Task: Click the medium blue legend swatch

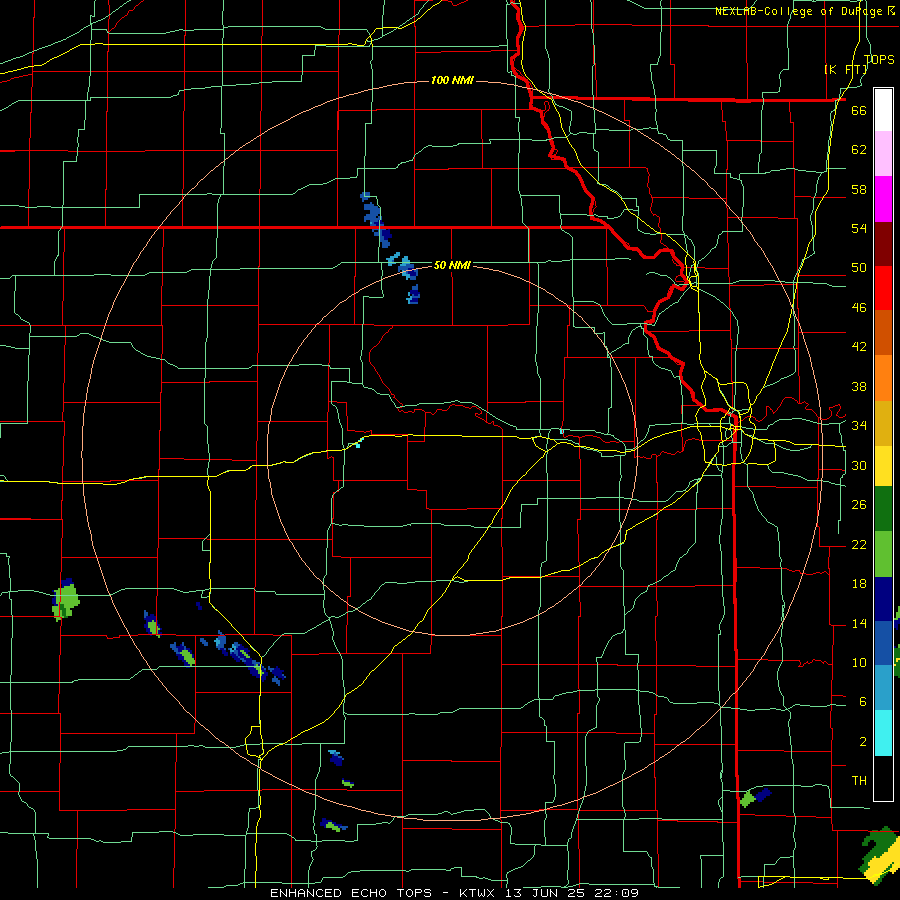Action: point(883,643)
